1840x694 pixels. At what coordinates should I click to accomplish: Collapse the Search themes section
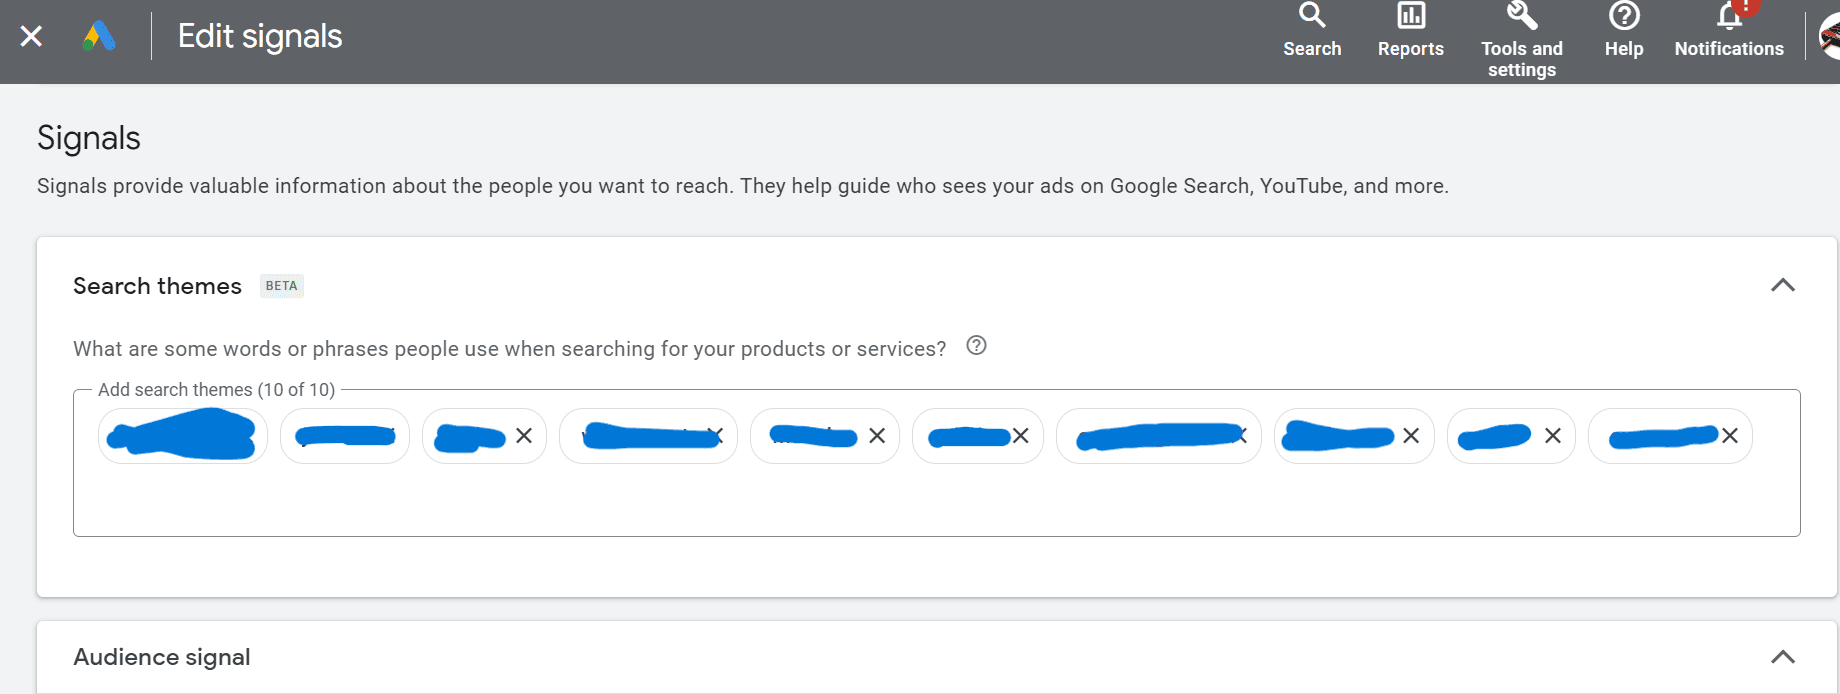1782,286
